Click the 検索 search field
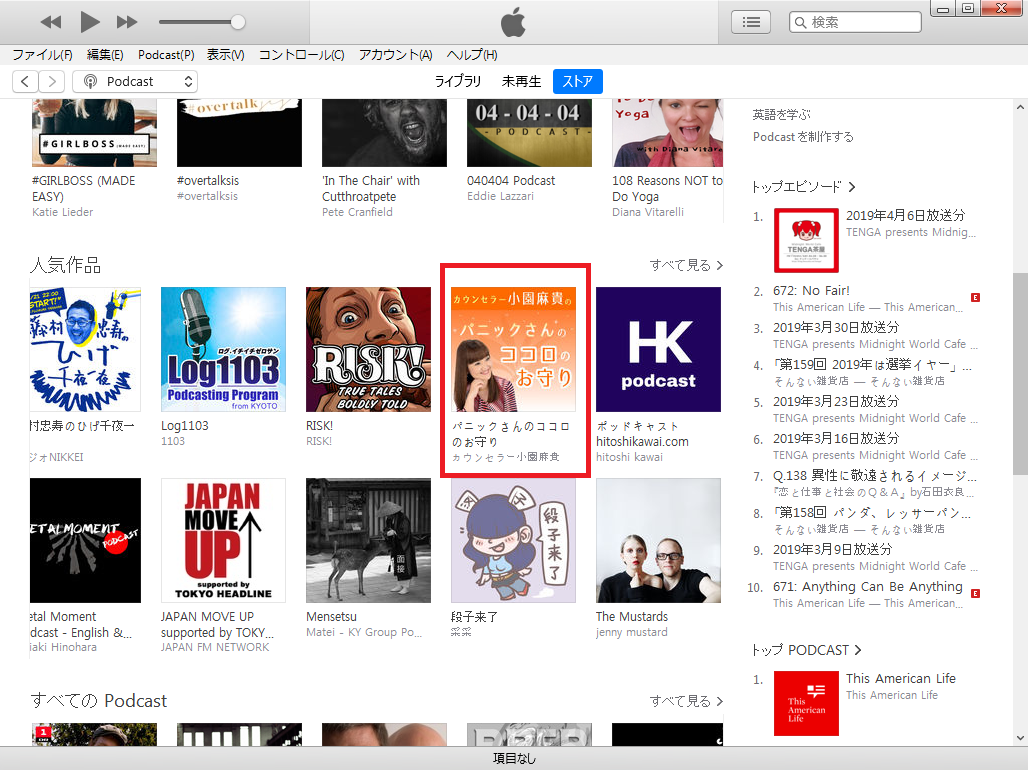This screenshot has height=770, width=1028. tap(855, 22)
